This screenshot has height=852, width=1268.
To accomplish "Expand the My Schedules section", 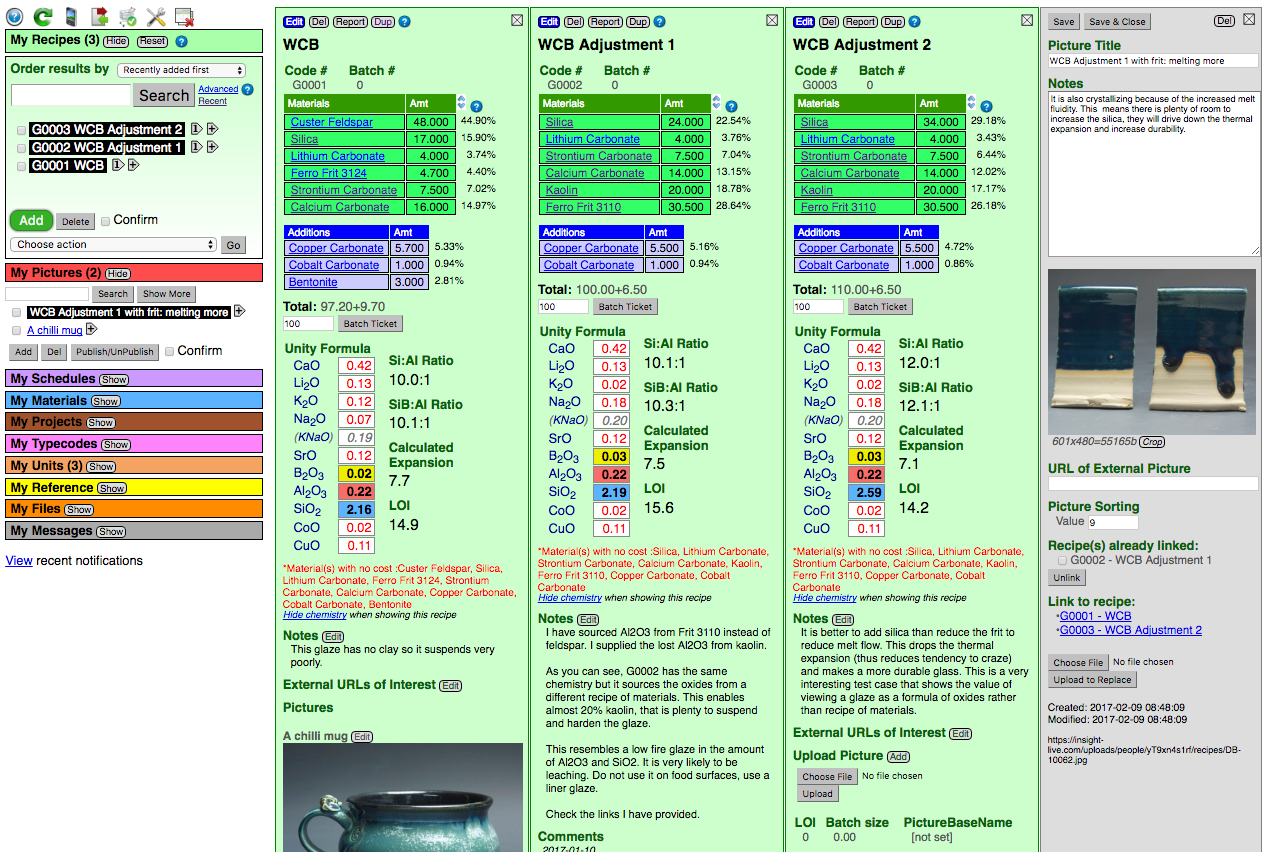I will [x=115, y=380].
